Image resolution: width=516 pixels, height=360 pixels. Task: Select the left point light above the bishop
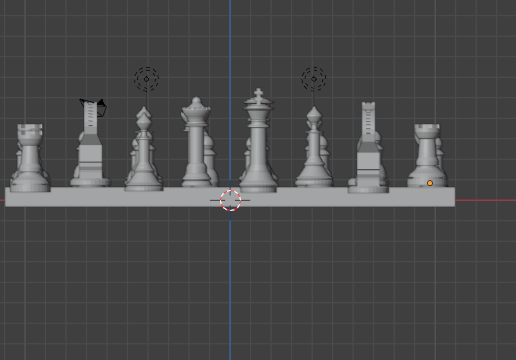[147, 79]
